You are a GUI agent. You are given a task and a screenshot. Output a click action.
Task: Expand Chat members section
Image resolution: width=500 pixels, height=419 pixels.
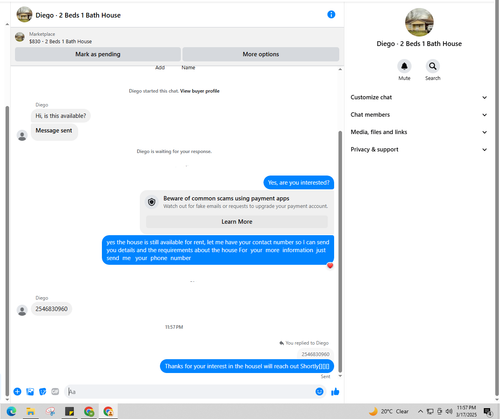point(419,115)
